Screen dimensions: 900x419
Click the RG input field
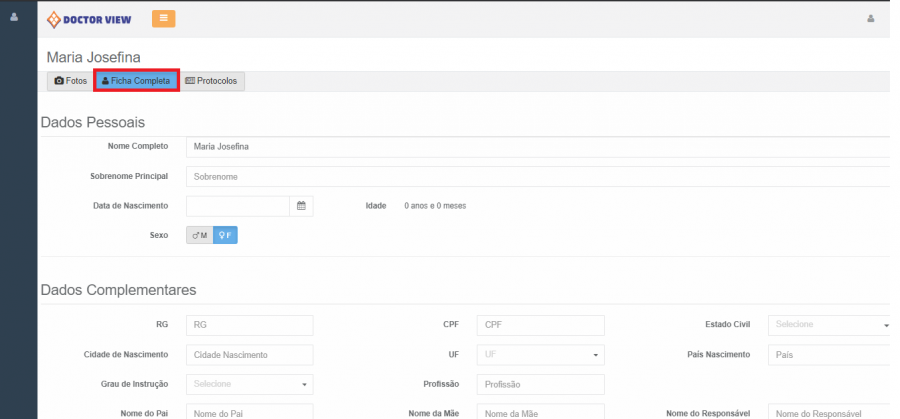click(x=249, y=325)
